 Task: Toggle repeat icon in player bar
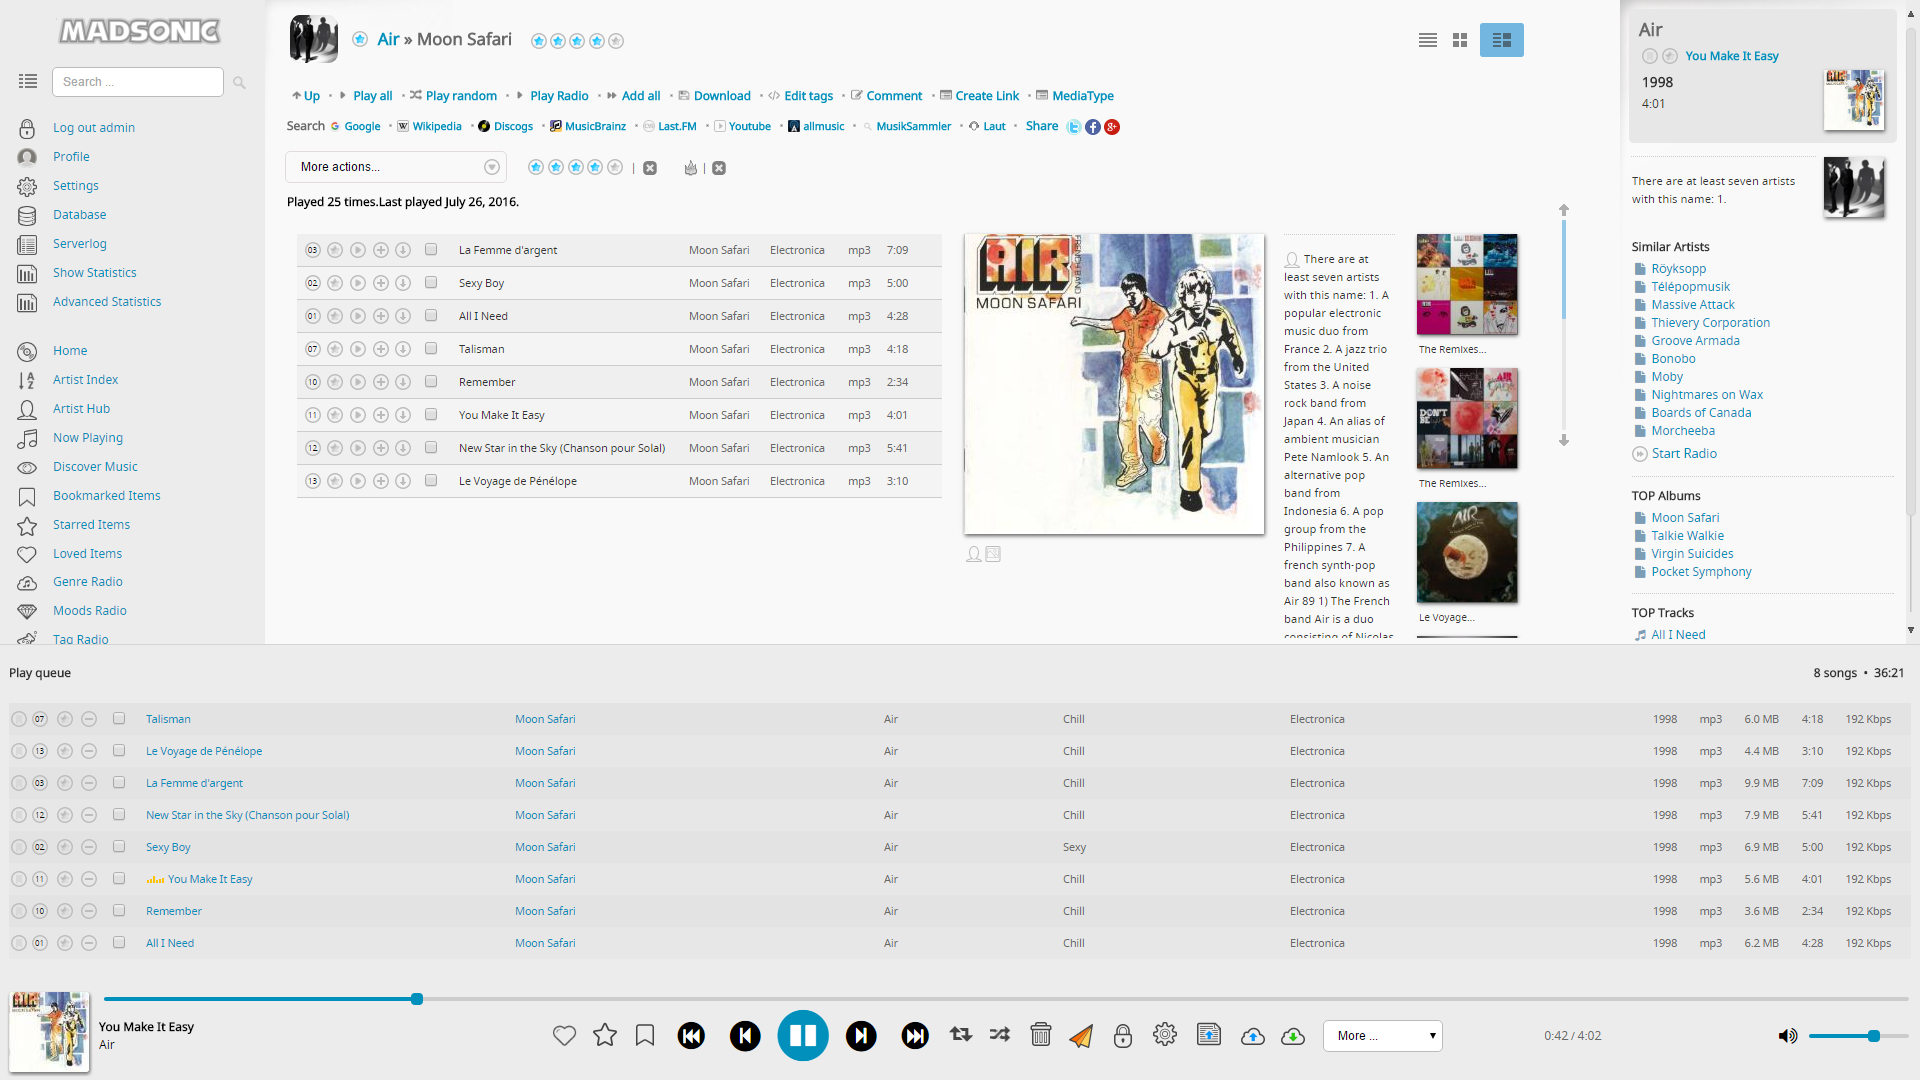[x=961, y=1035]
